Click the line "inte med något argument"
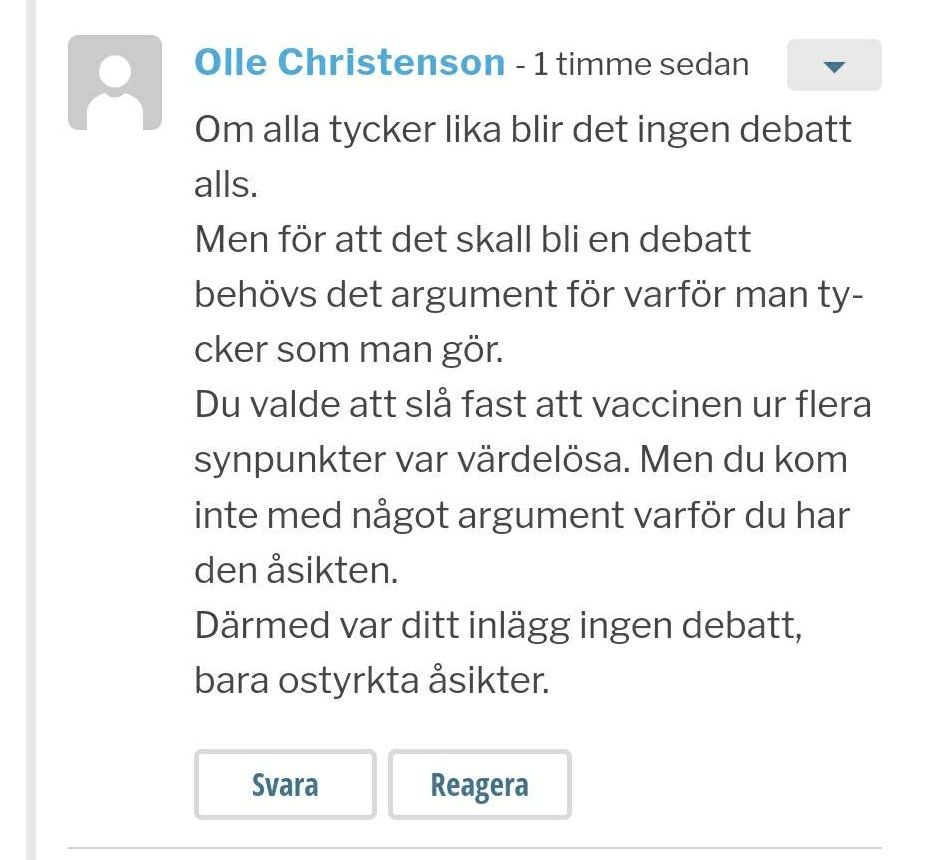 522,515
